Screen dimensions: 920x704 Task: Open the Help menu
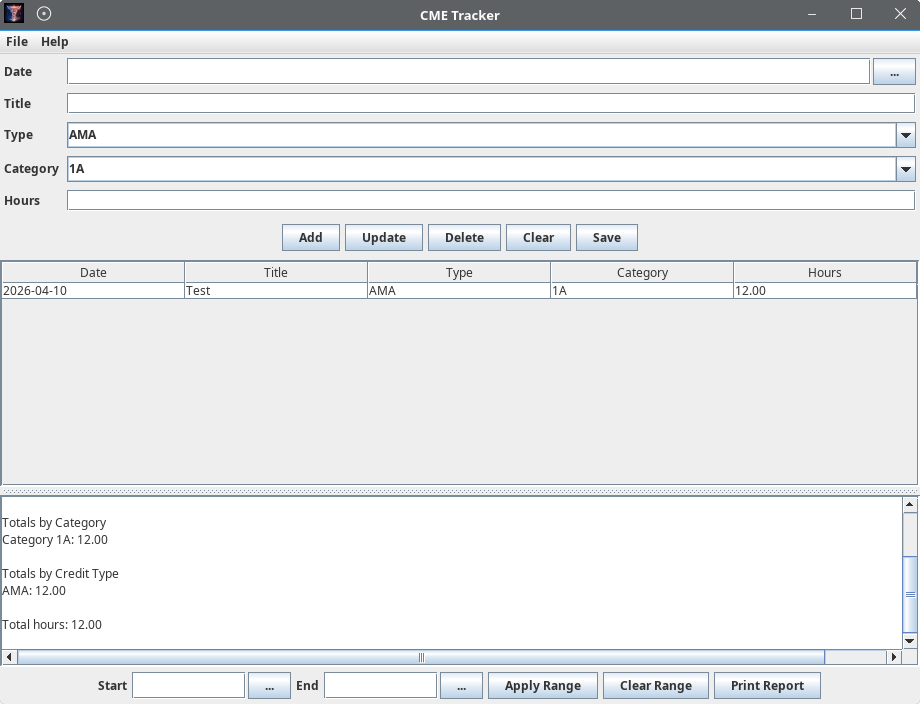coord(55,42)
